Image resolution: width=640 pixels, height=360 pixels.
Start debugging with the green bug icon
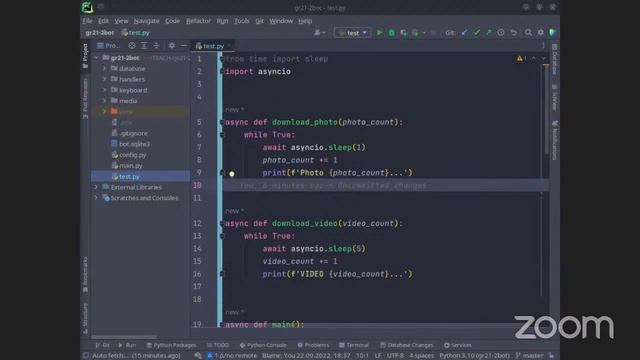tap(391, 33)
